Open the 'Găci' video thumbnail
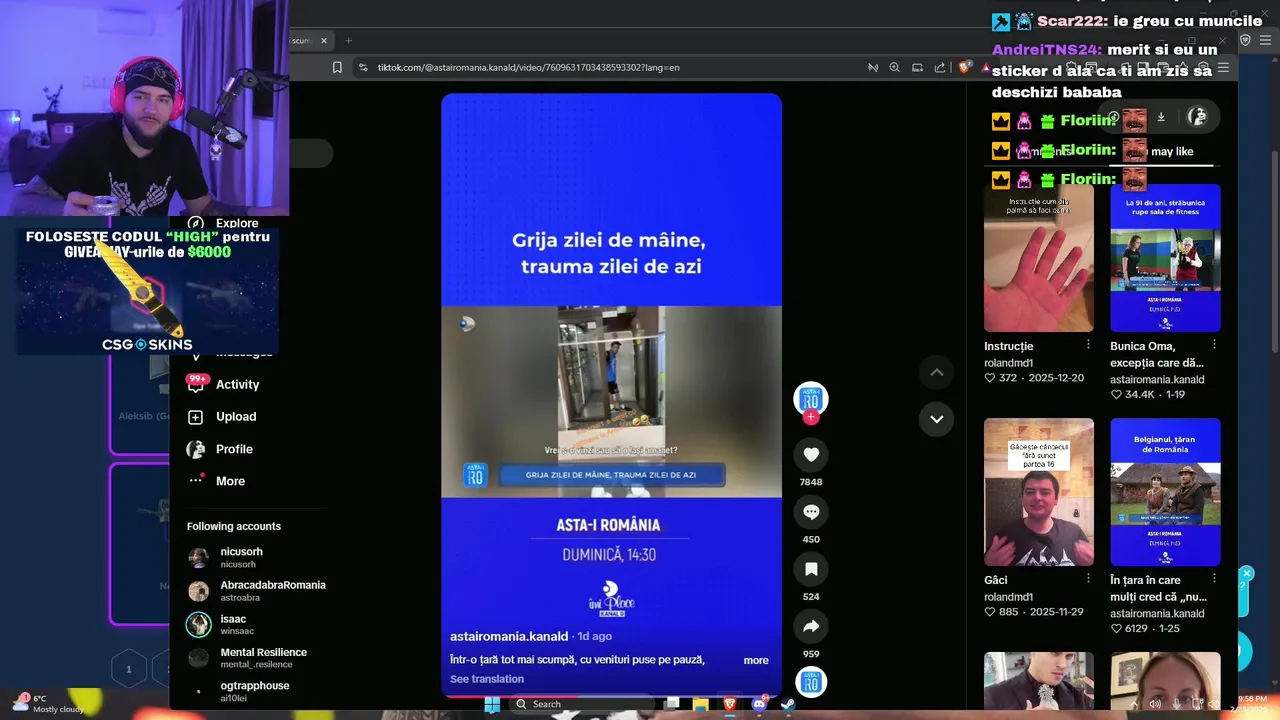Viewport: 1280px width, 720px height. point(1039,492)
